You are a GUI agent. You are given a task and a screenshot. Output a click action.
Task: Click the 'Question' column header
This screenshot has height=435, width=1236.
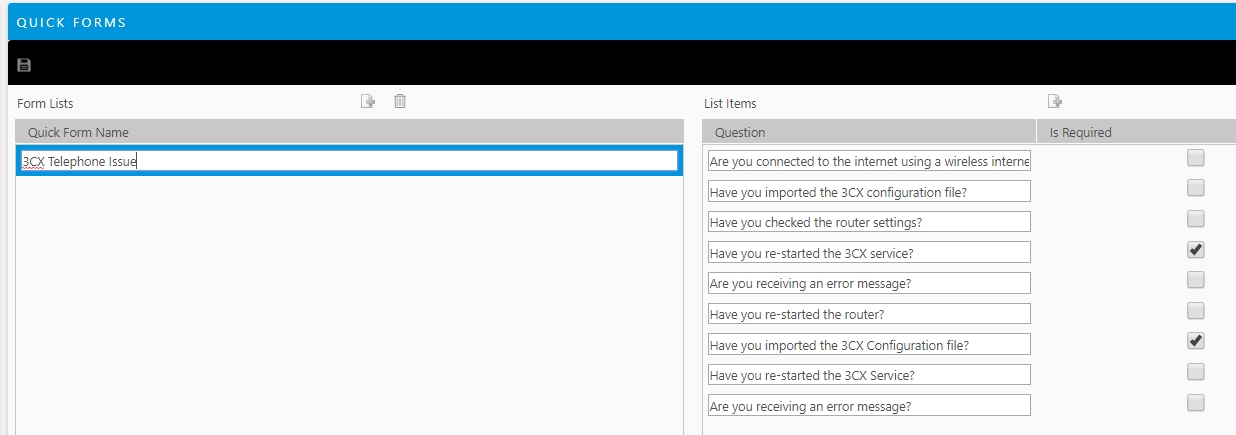click(x=740, y=132)
